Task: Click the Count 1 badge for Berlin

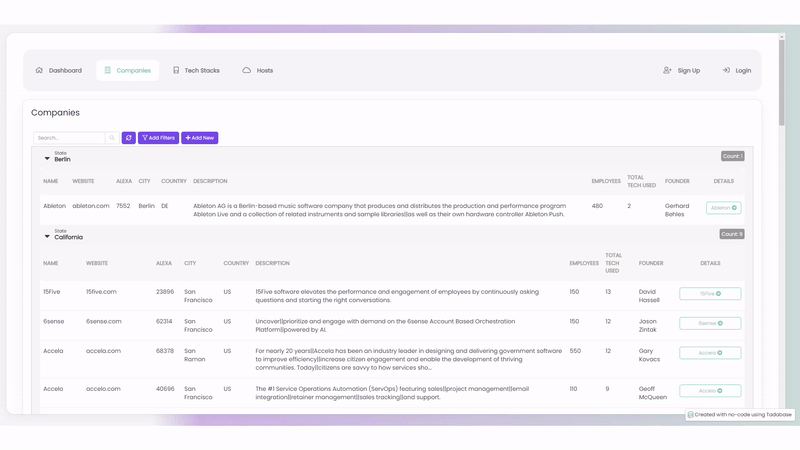Action: coord(732,156)
